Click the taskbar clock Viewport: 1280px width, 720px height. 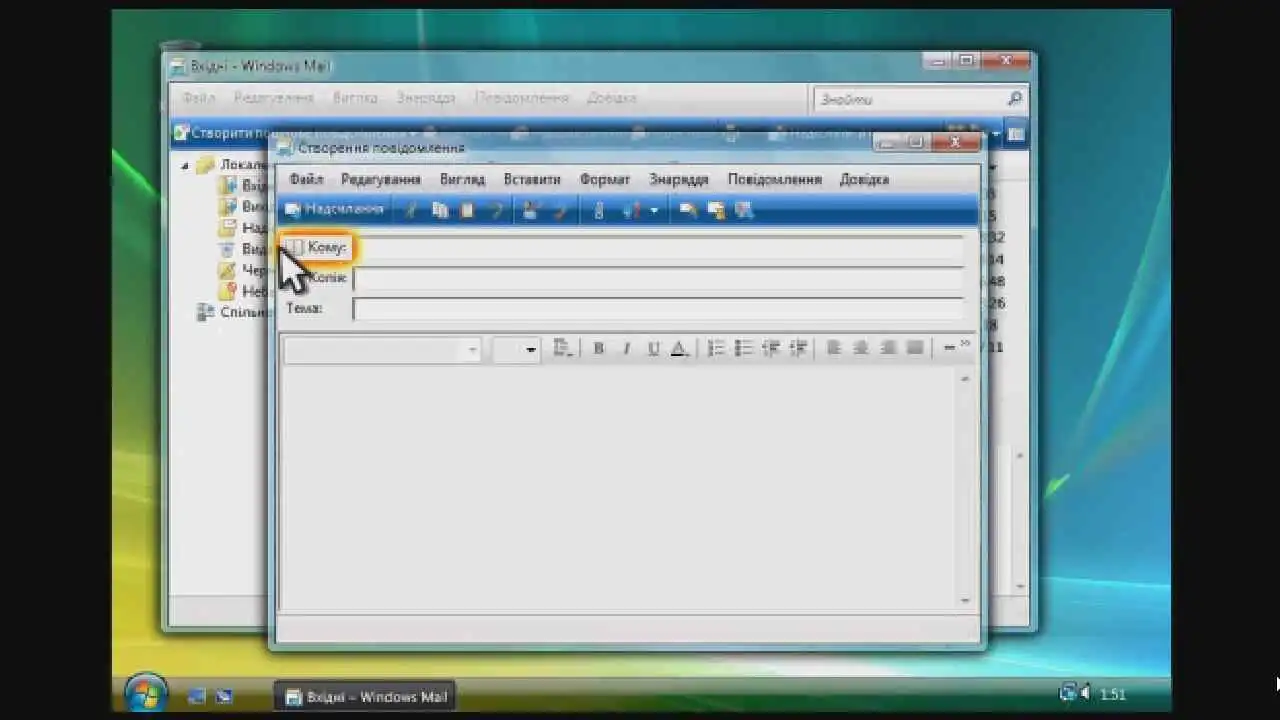pyautogui.click(x=1113, y=694)
